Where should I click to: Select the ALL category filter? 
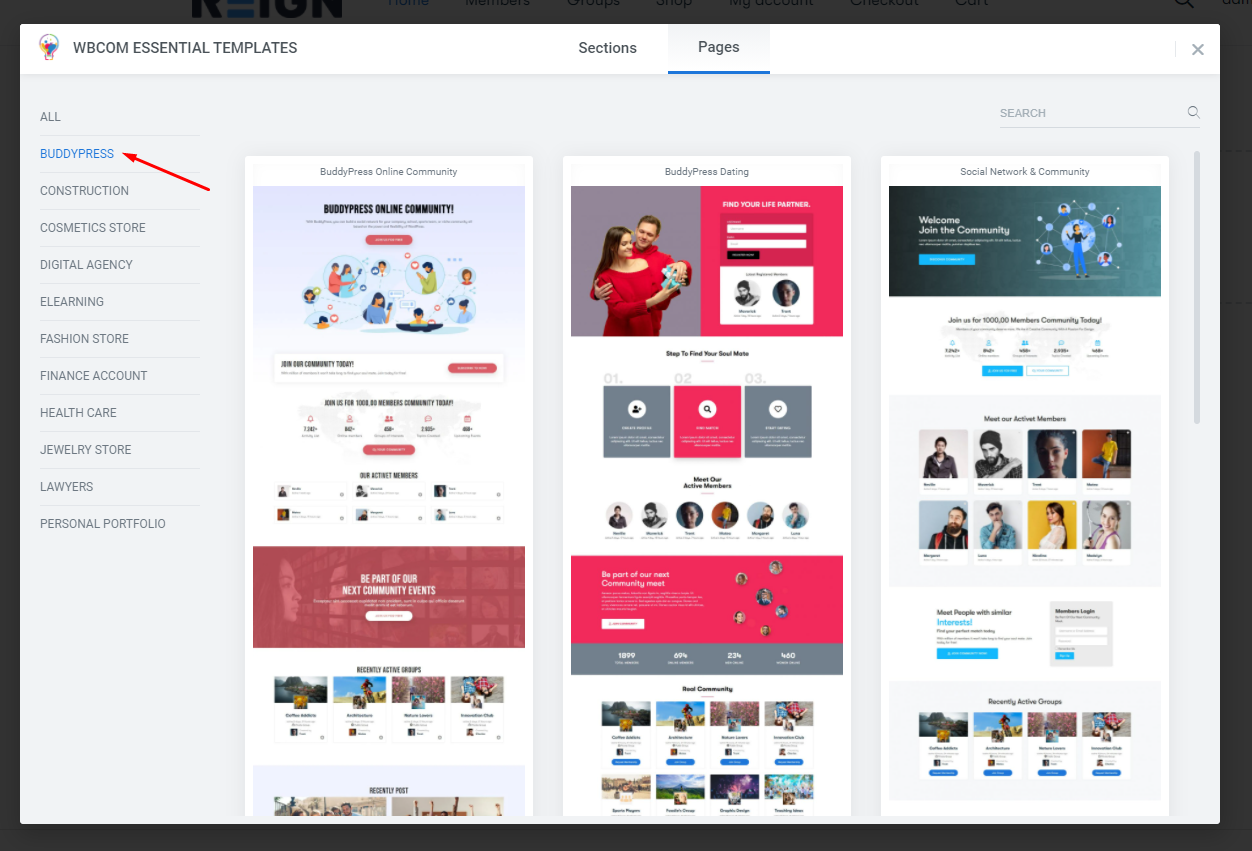click(50, 117)
